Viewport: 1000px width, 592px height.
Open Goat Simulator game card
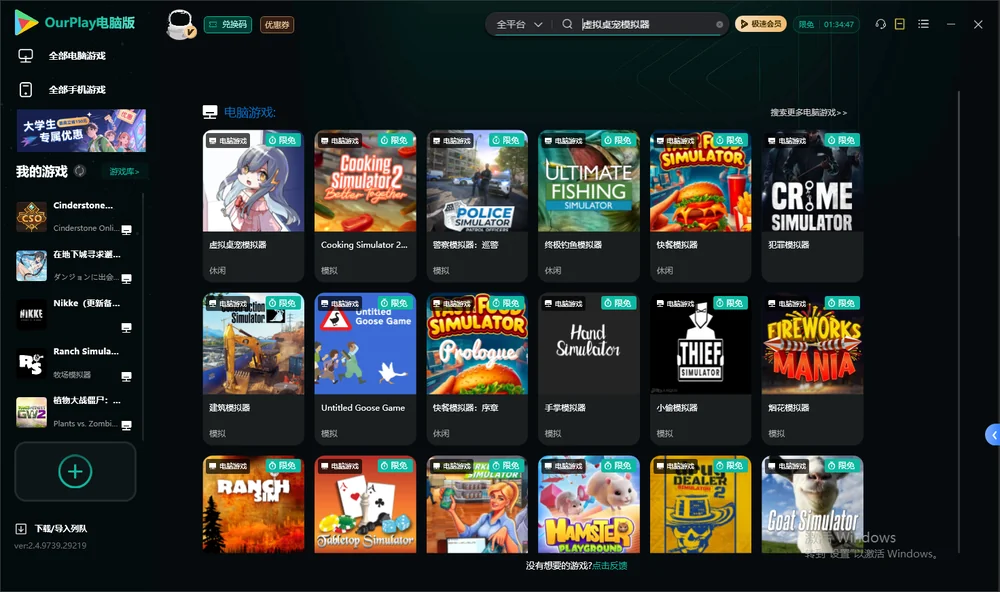click(812, 504)
